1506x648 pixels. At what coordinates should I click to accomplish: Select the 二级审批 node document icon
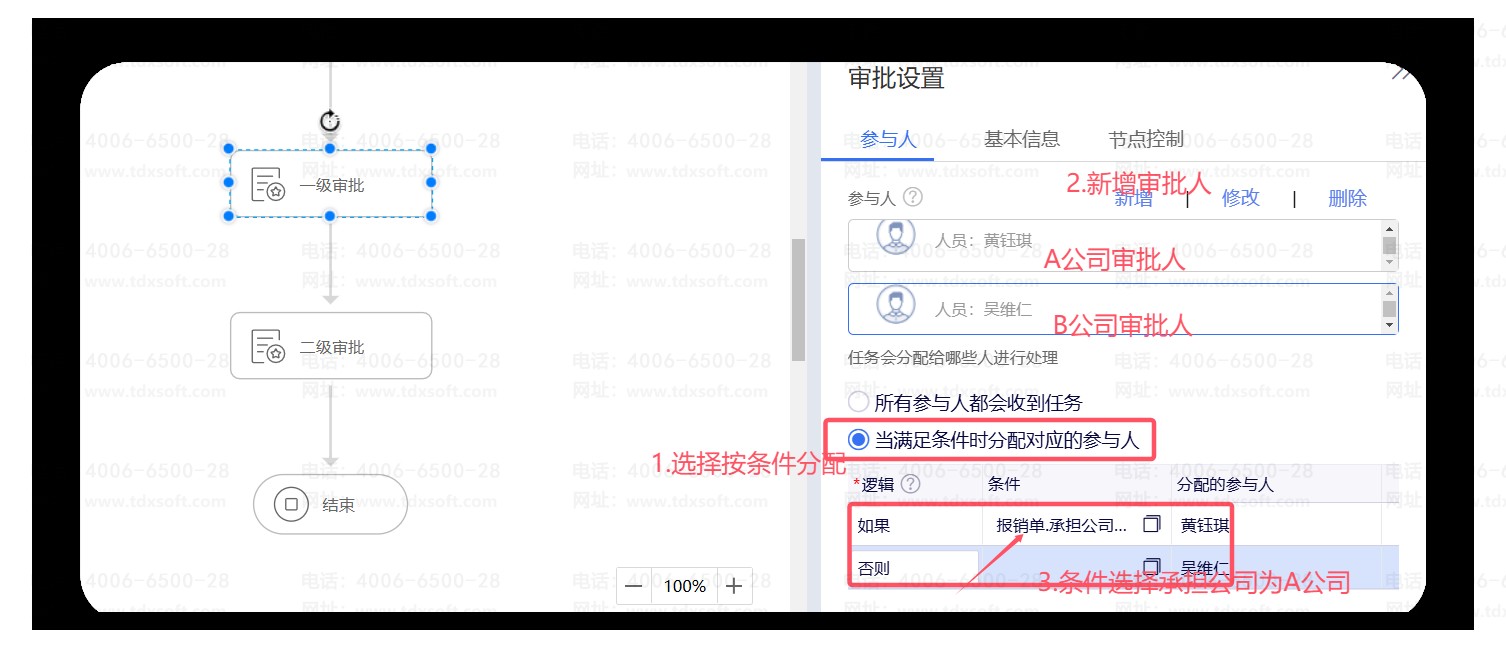[x=268, y=346]
